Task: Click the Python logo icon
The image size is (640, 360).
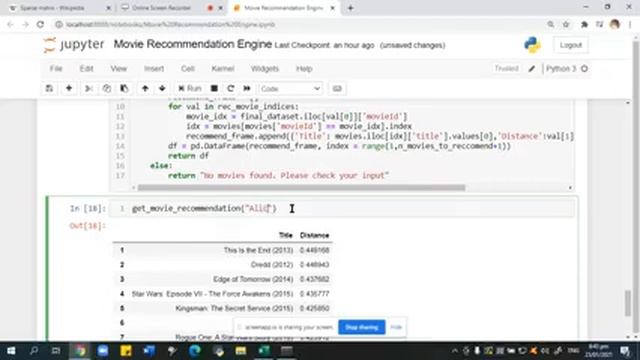Action: point(532,45)
